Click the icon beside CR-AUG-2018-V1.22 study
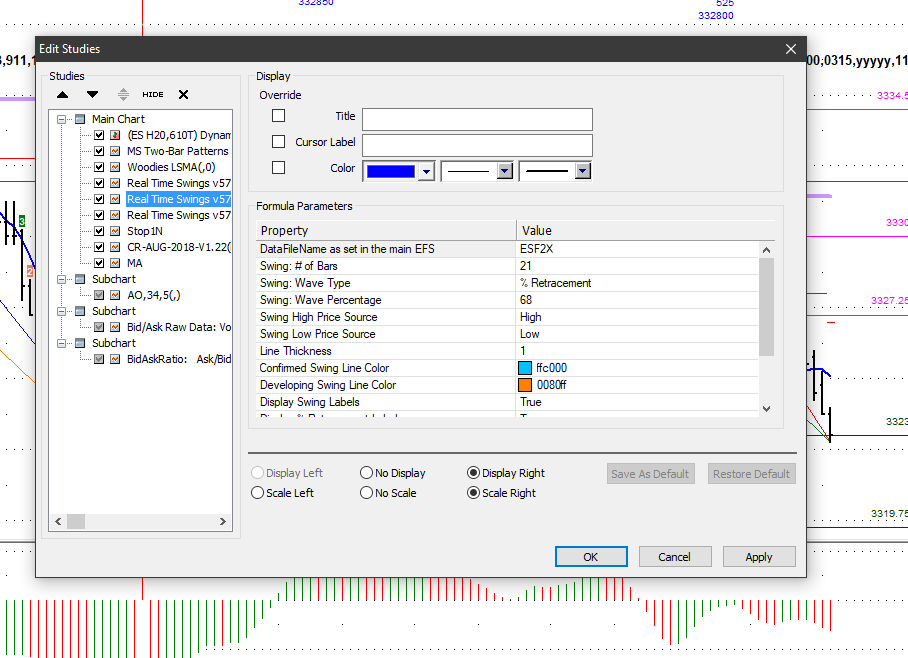Screen dimensions: 908x658 (115, 247)
